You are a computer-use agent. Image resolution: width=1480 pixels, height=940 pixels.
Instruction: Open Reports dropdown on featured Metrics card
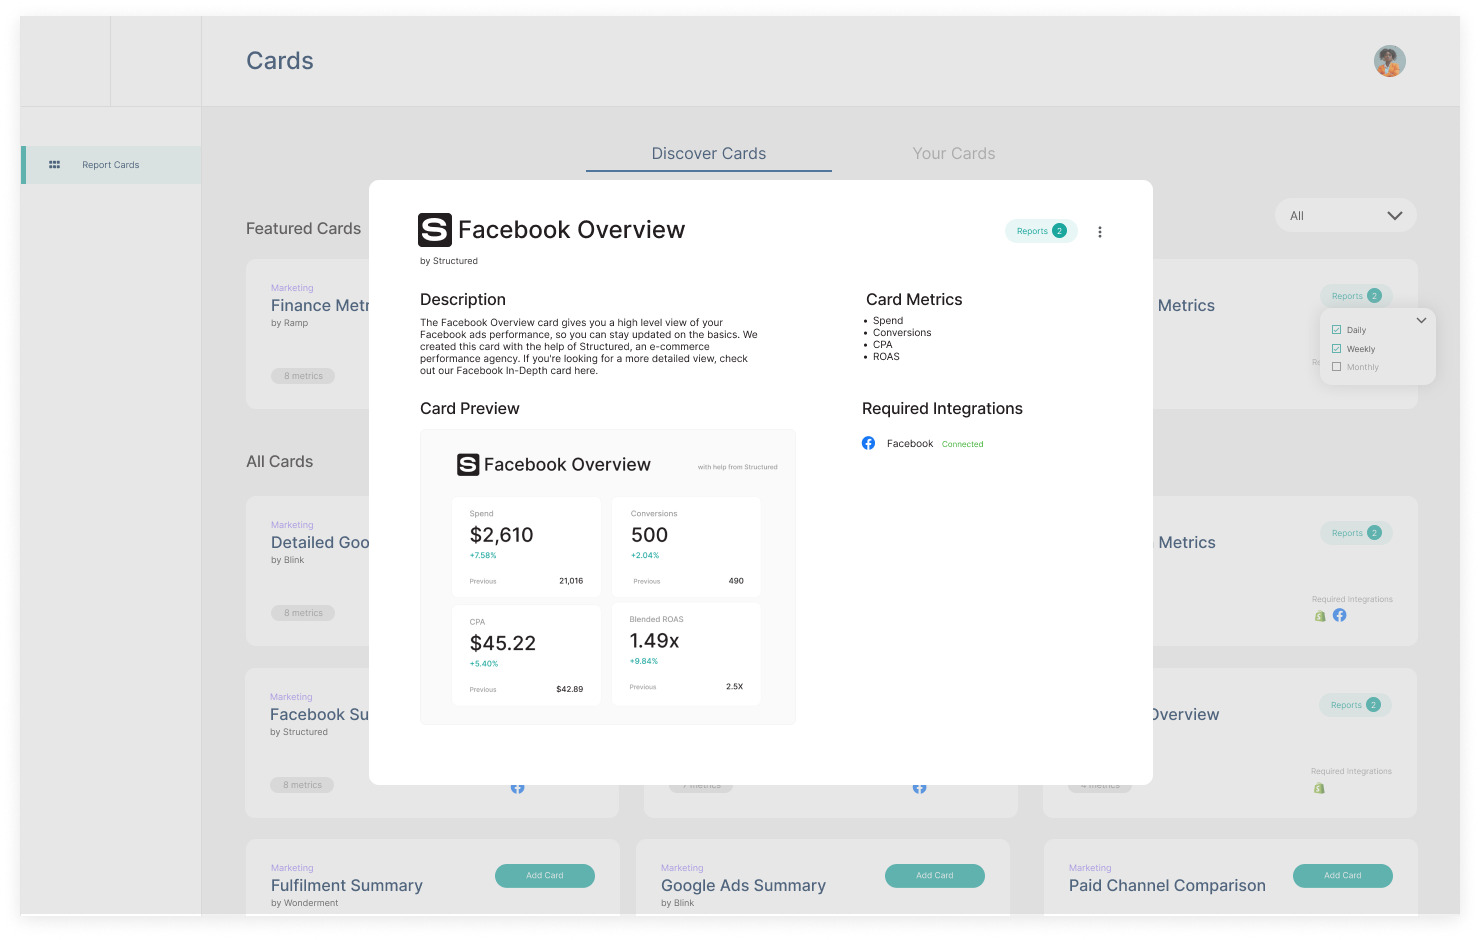pyautogui.click(x=1356, y=296)
